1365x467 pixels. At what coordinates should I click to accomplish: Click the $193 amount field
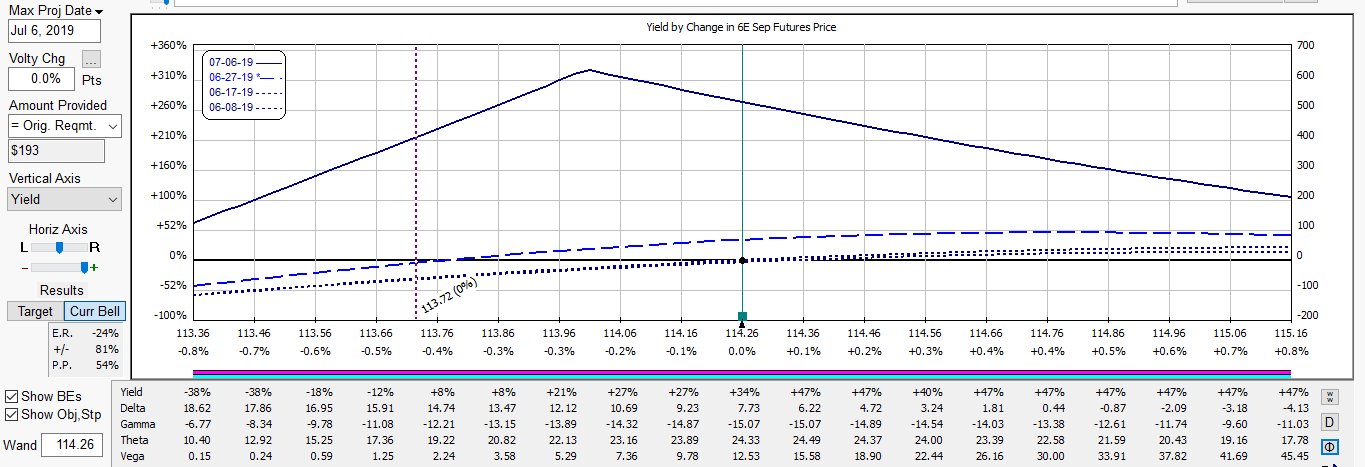pos(56,151)
